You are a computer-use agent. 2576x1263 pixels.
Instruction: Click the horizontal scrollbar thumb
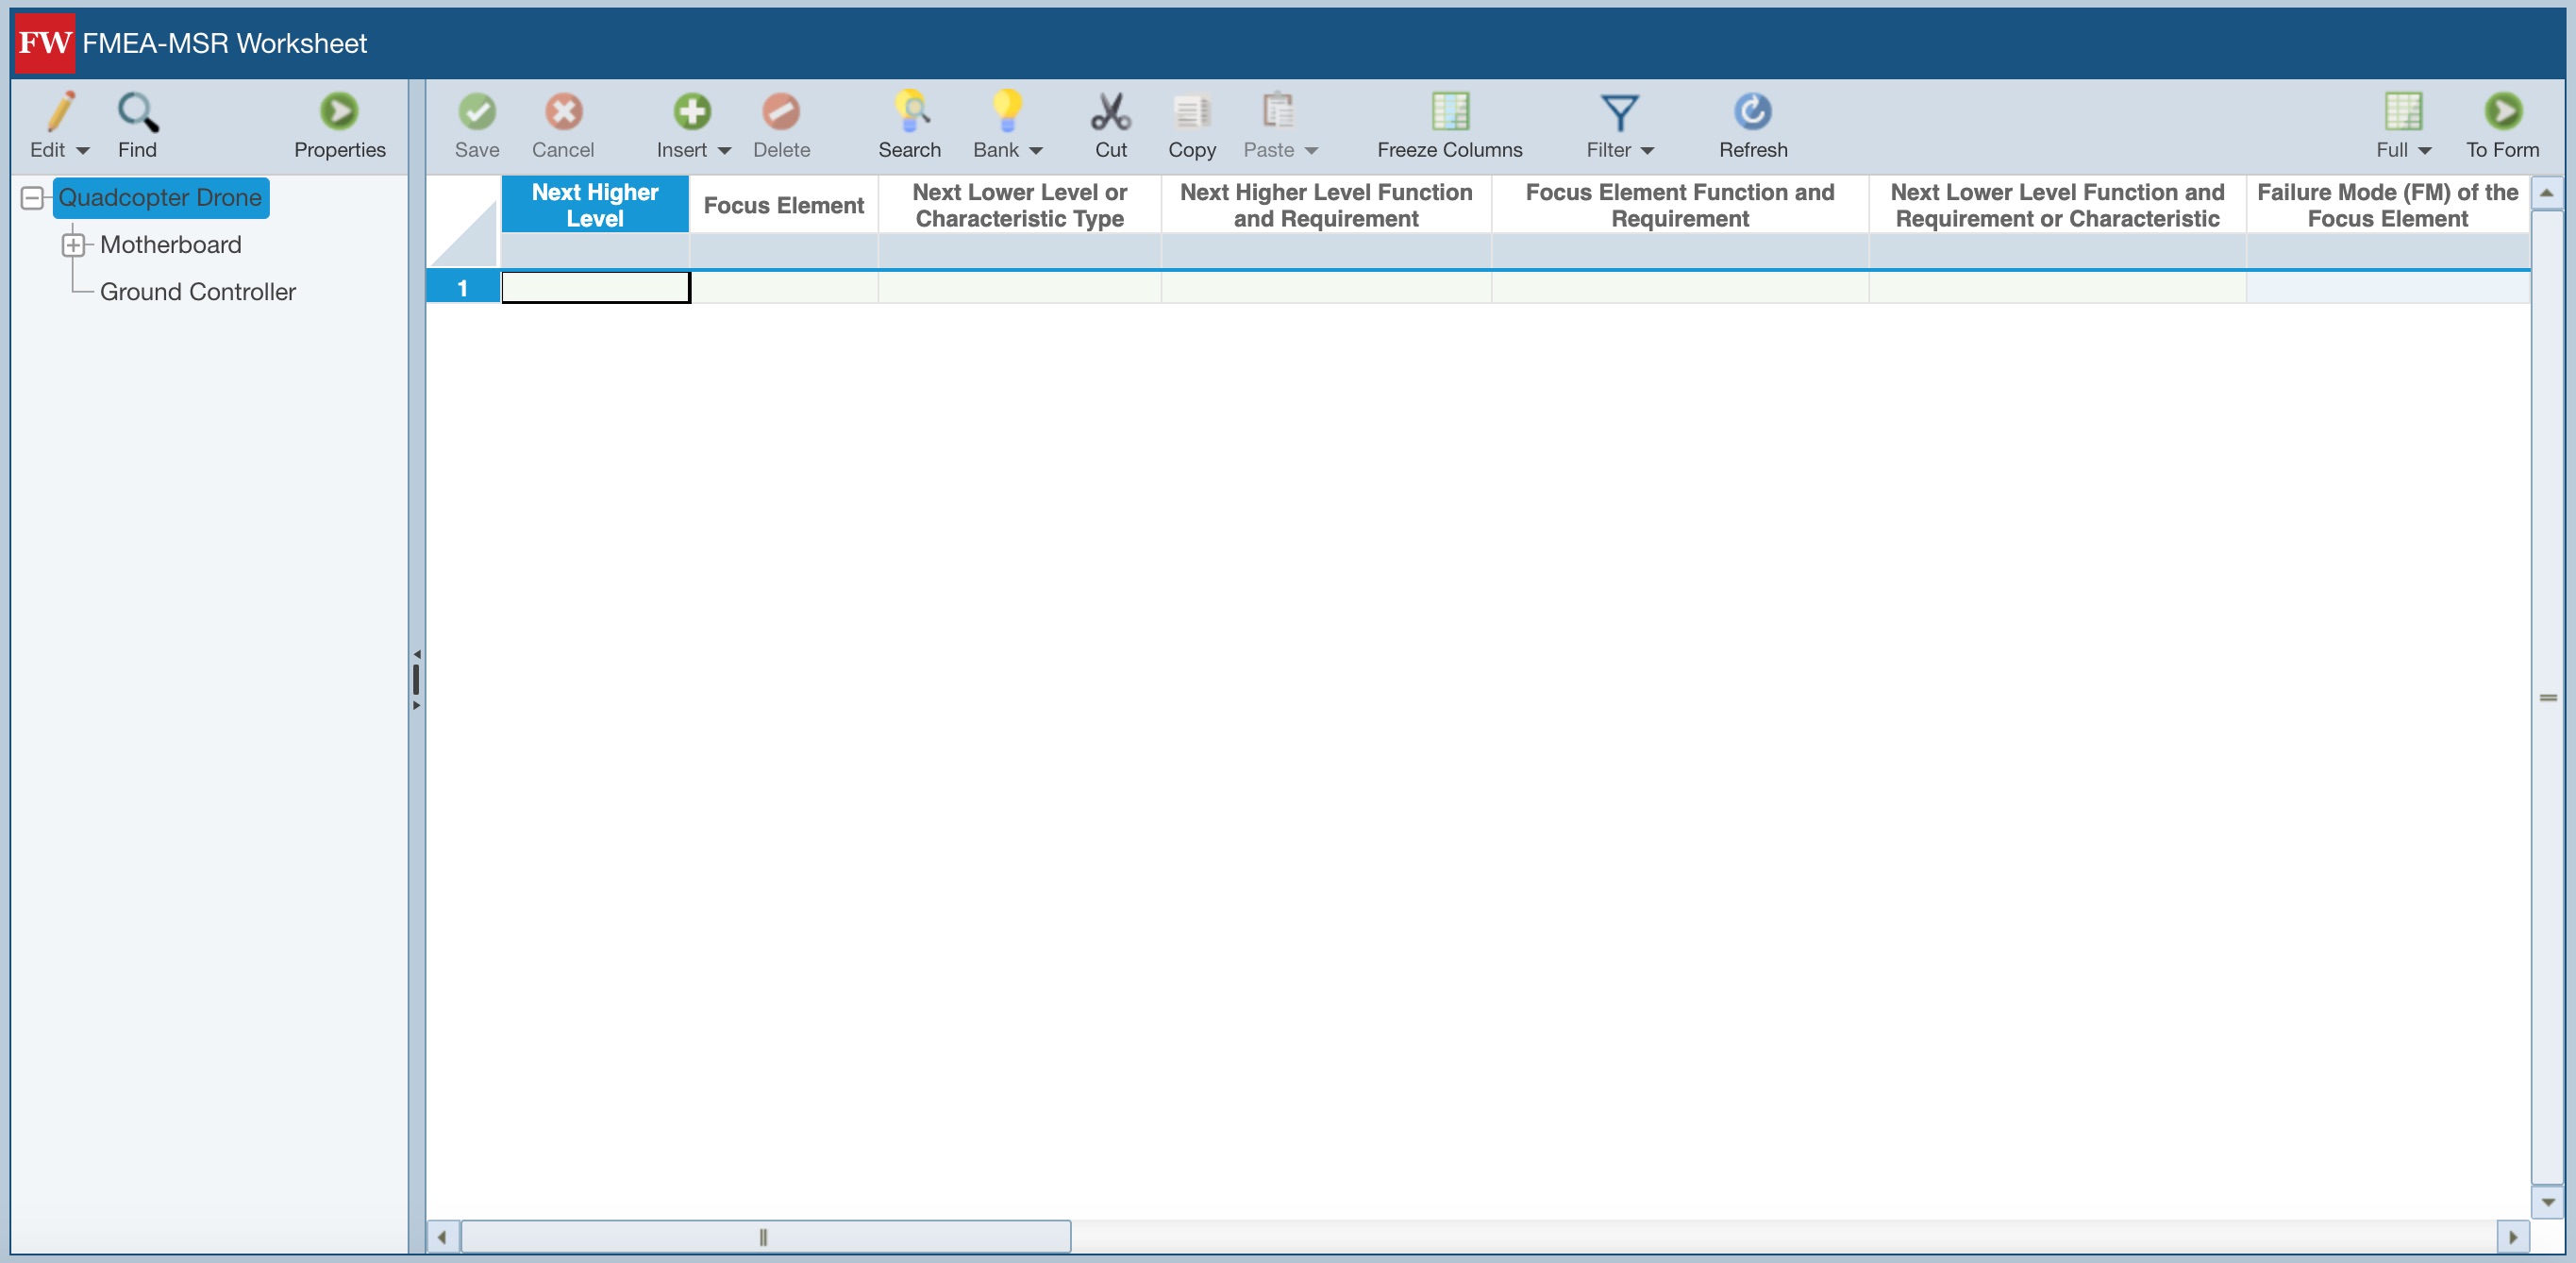point(765,1237)
